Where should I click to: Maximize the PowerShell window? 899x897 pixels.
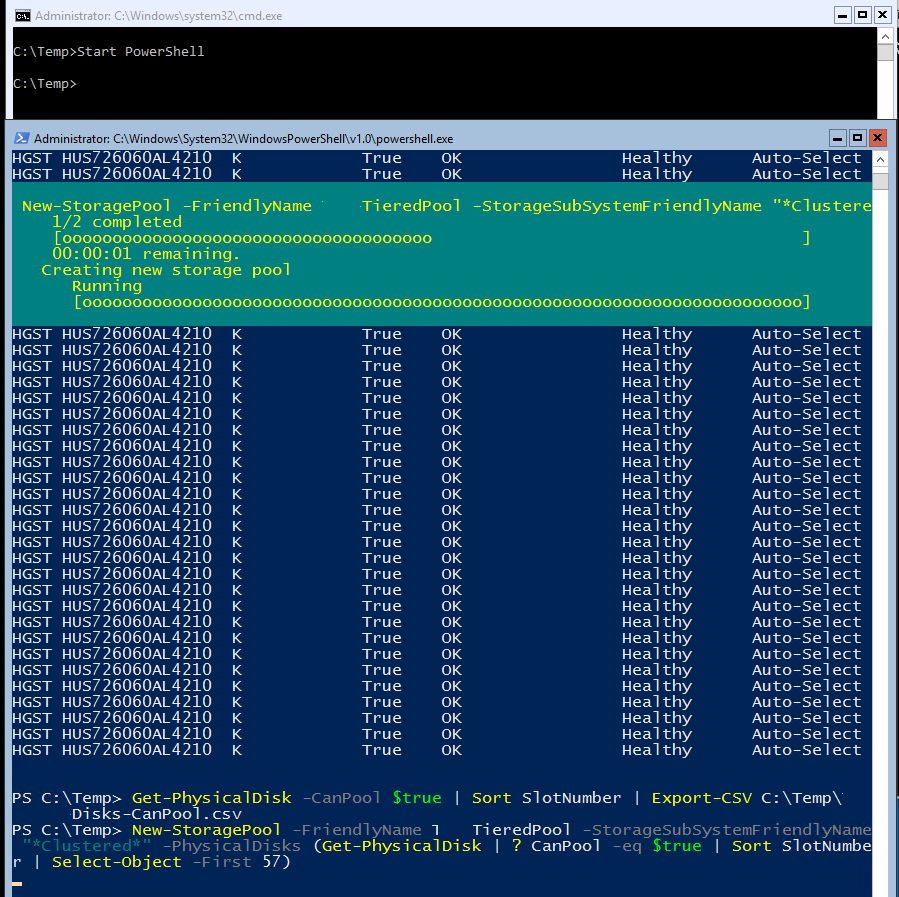pyautogui.click(x=858, y=138)
